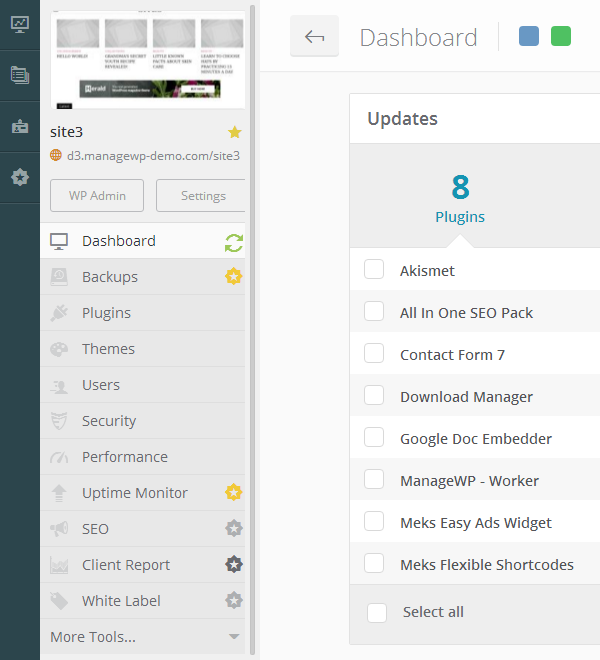Click the Uptime Monitor arrow icon

click(x=59, y=493)
